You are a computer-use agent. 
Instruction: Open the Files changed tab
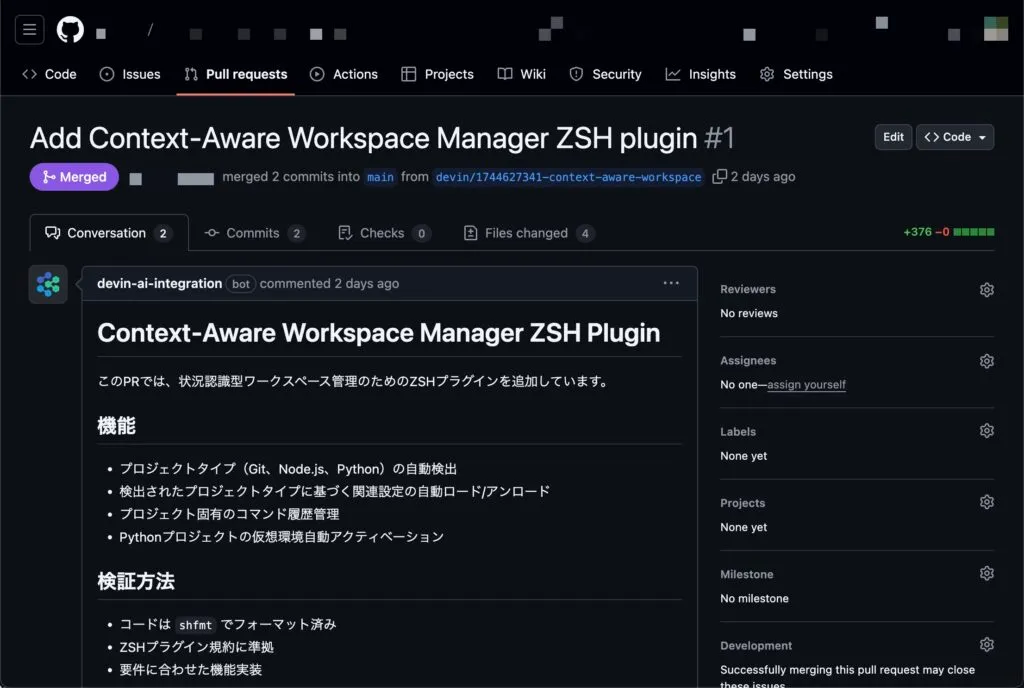pyautogui.click(x=528, y=233)
